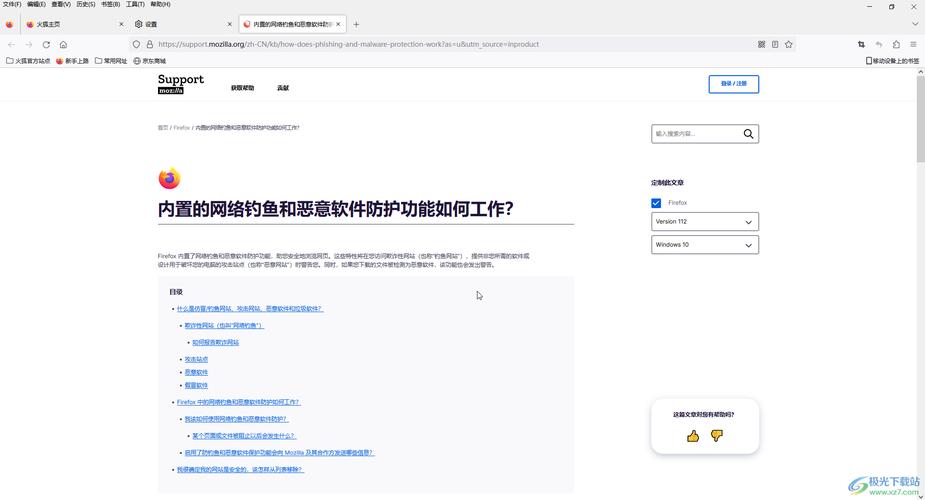Open the Version 112 dropdown
Screen dimensions: 925x500
point(705,222)
